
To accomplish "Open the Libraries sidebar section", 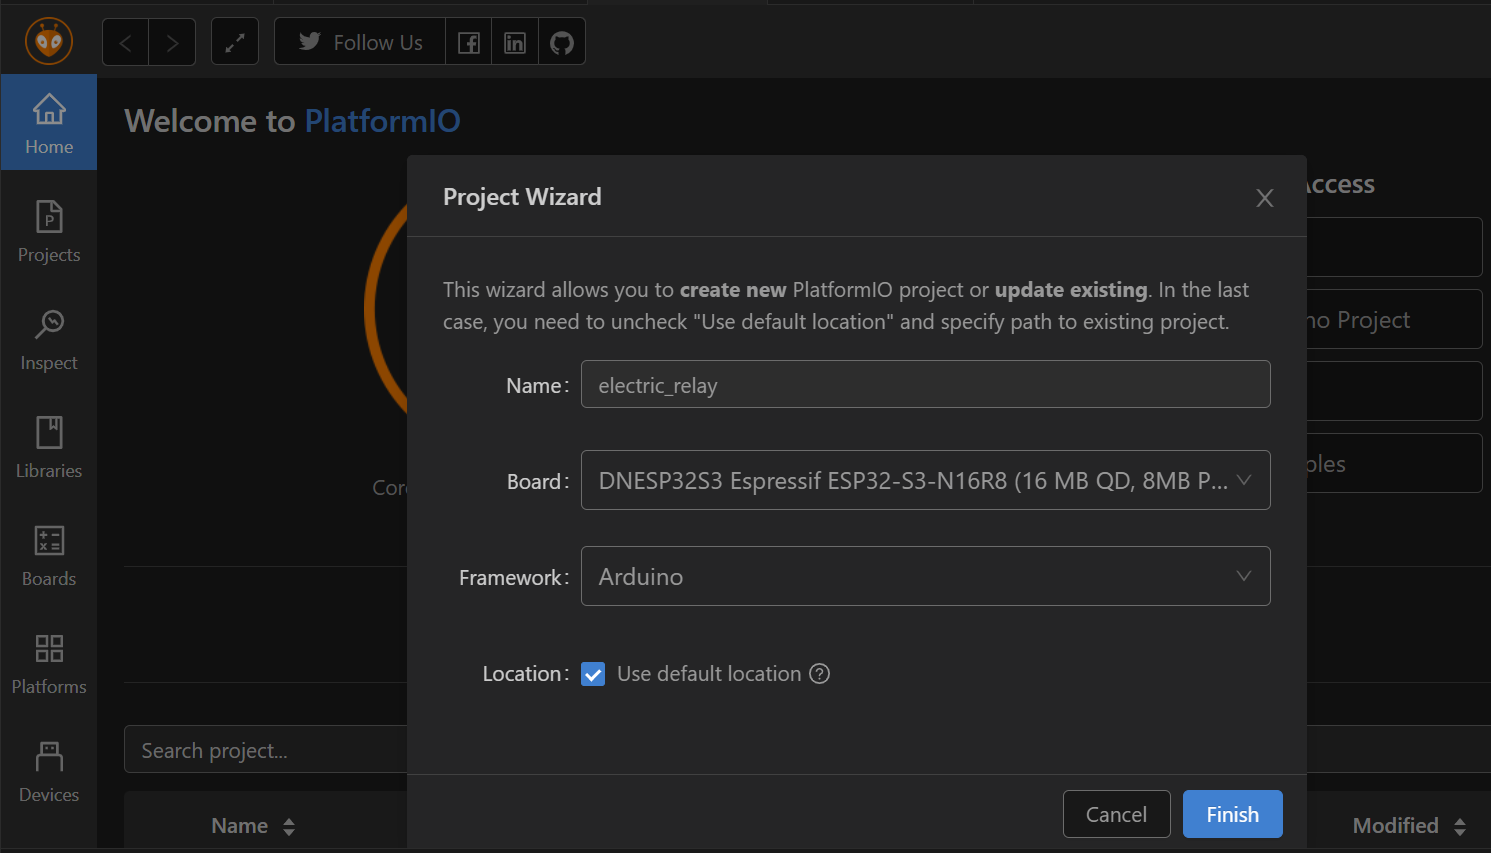I will click(49, 447).
